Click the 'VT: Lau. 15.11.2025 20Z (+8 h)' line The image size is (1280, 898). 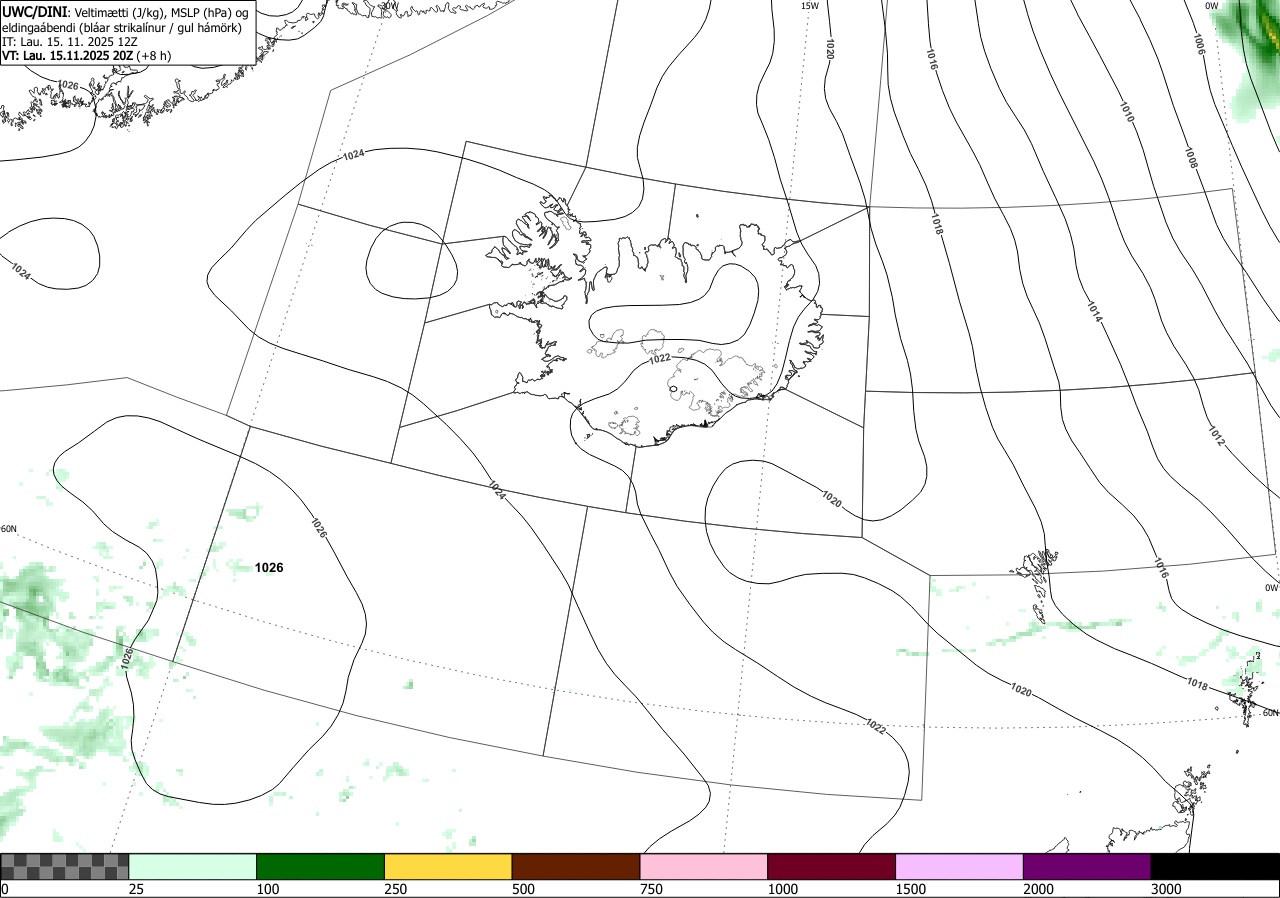tap(86, 56)
